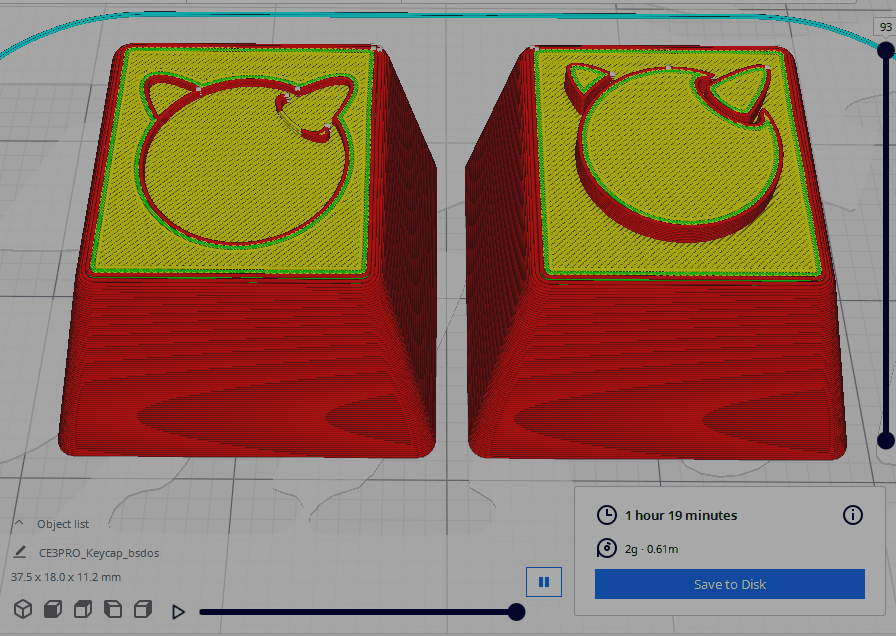Adjust the horizontal path slider handle
896x636 pixels.
(x=516, y=612)
